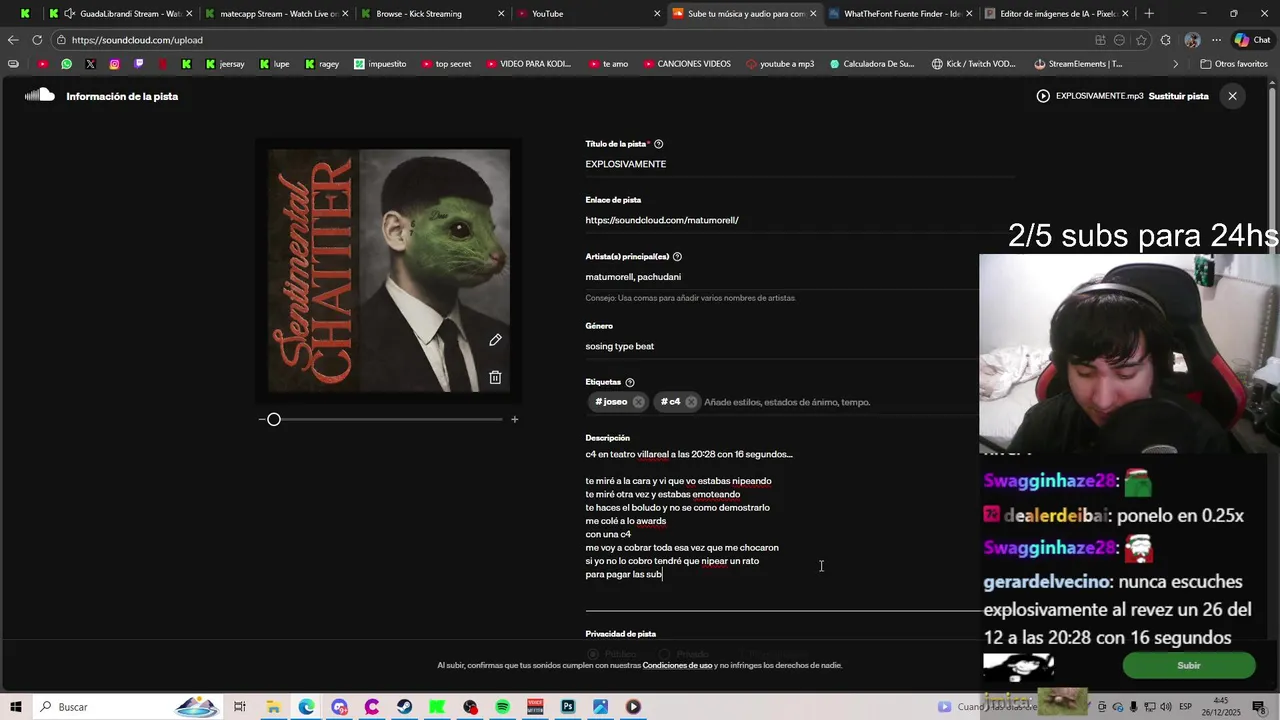Open the Instagram bookmark icon
Screen dimensions: 1280x720
[x=114, y=64]
